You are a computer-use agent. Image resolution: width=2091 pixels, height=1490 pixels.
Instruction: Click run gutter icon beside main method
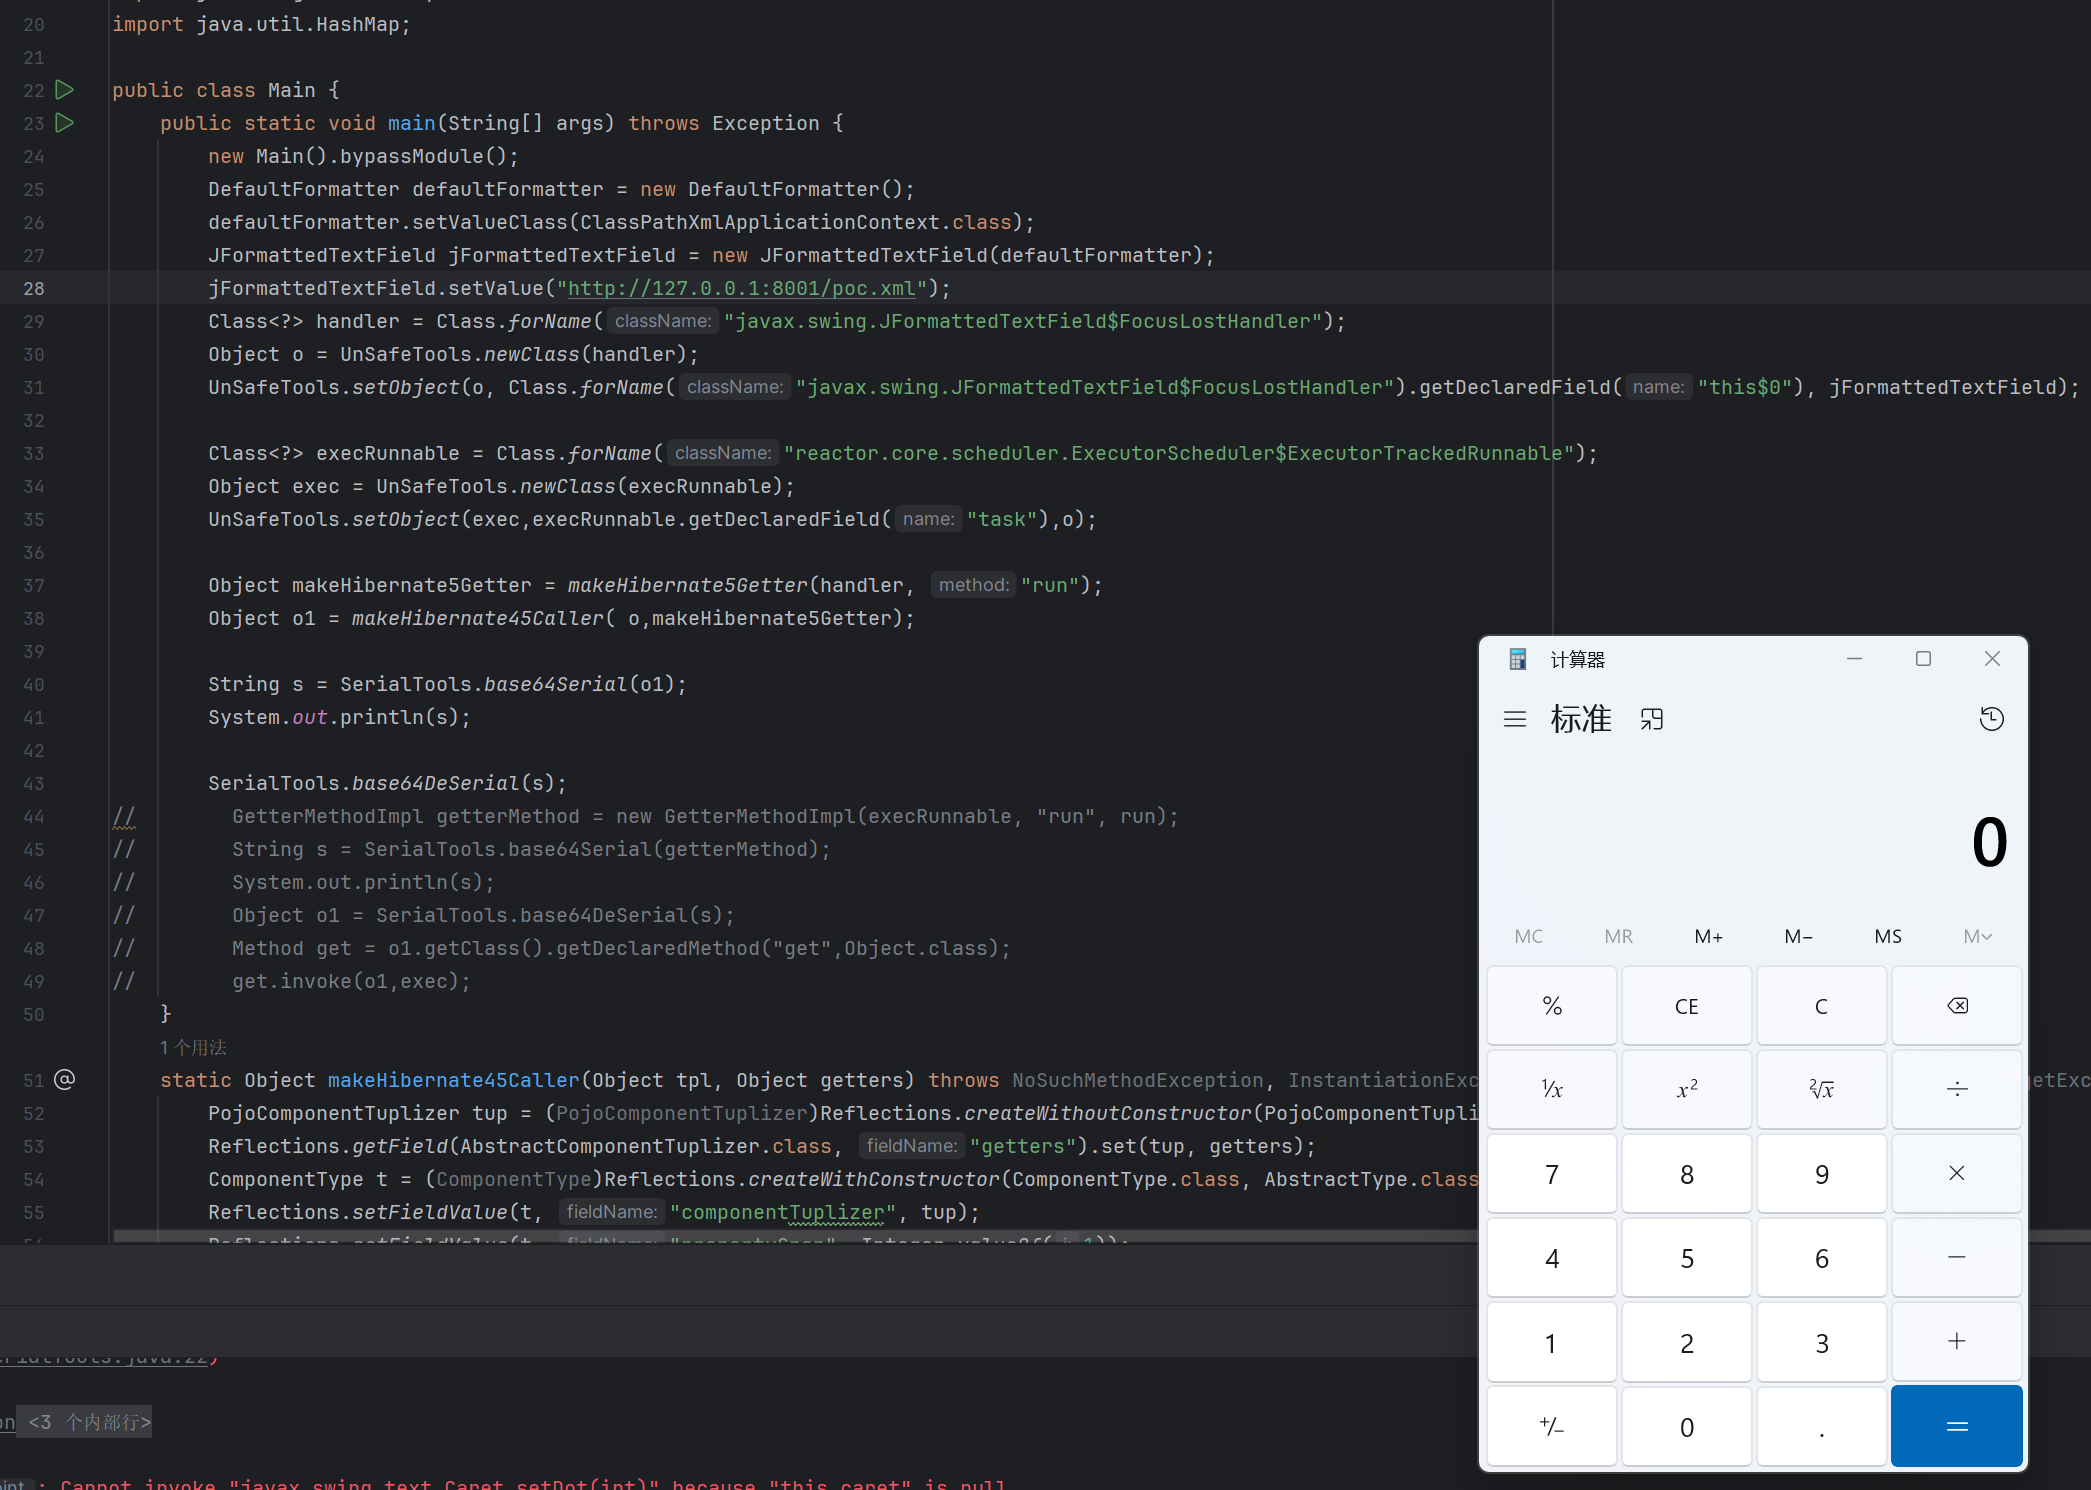(x=65, y=123)
